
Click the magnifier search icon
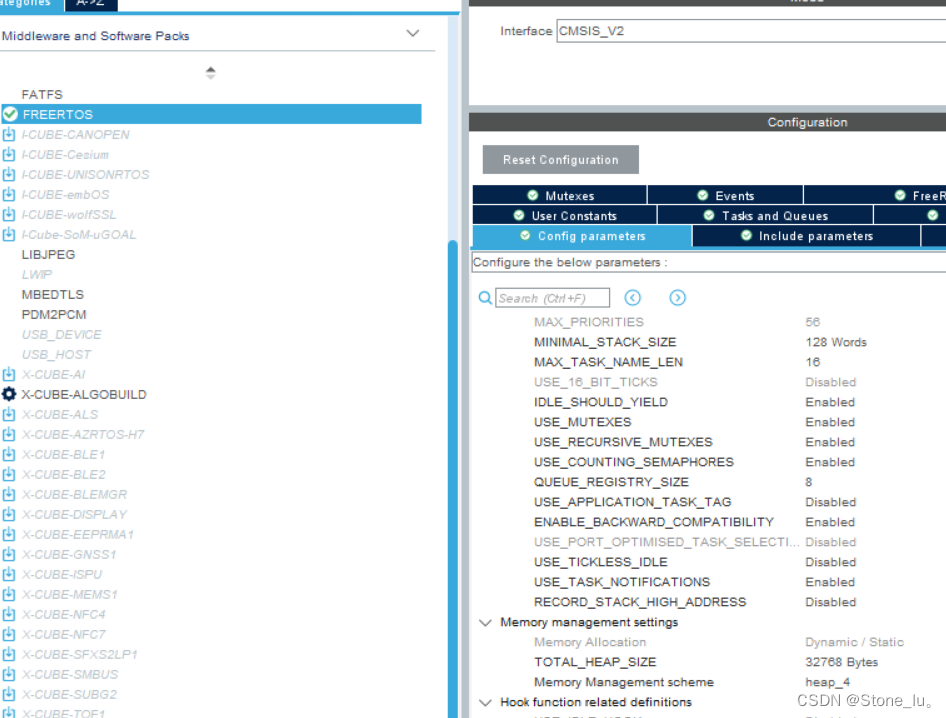pos(484,297)
